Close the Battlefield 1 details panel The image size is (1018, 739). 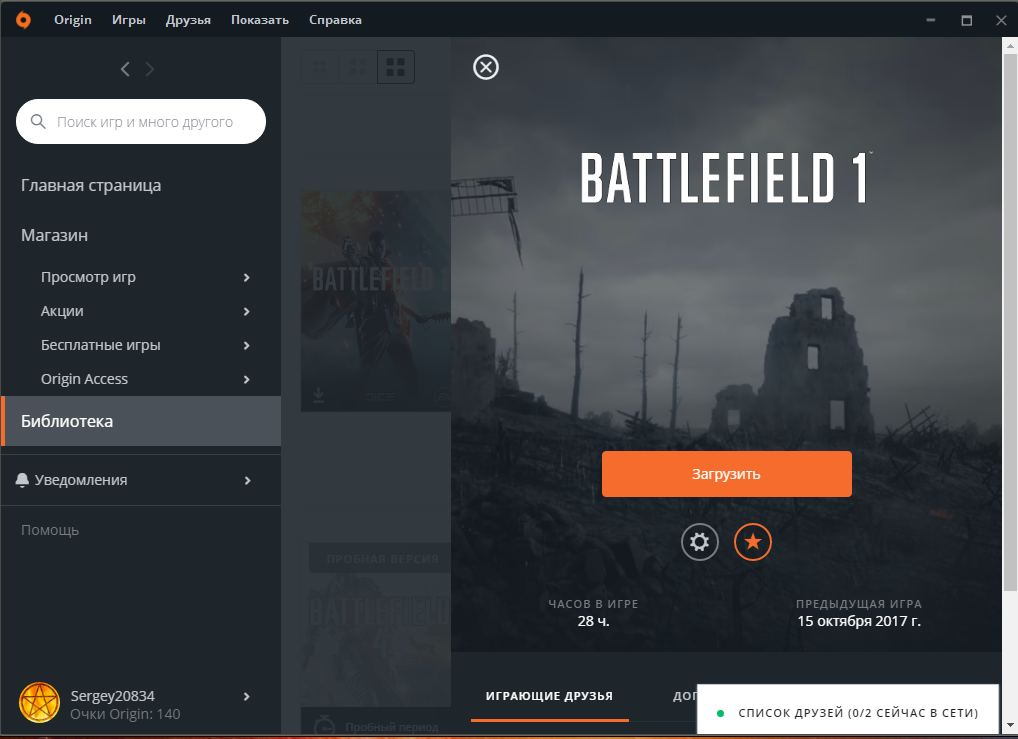click(486, 67)
